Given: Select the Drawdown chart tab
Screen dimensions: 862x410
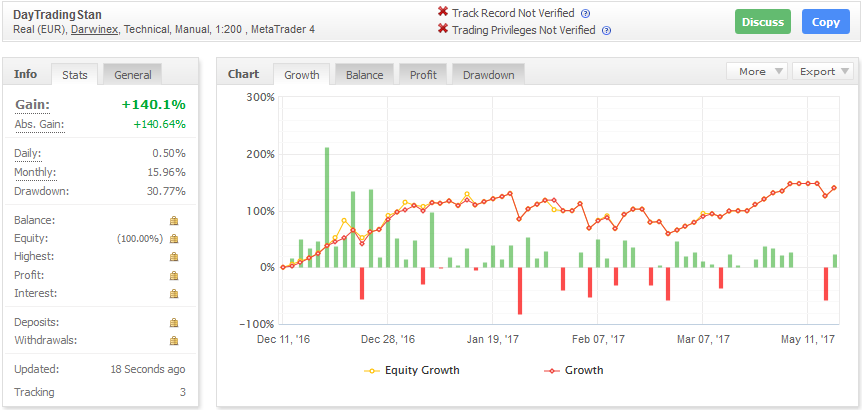Looking at the screenshot, I should point(489,75).
